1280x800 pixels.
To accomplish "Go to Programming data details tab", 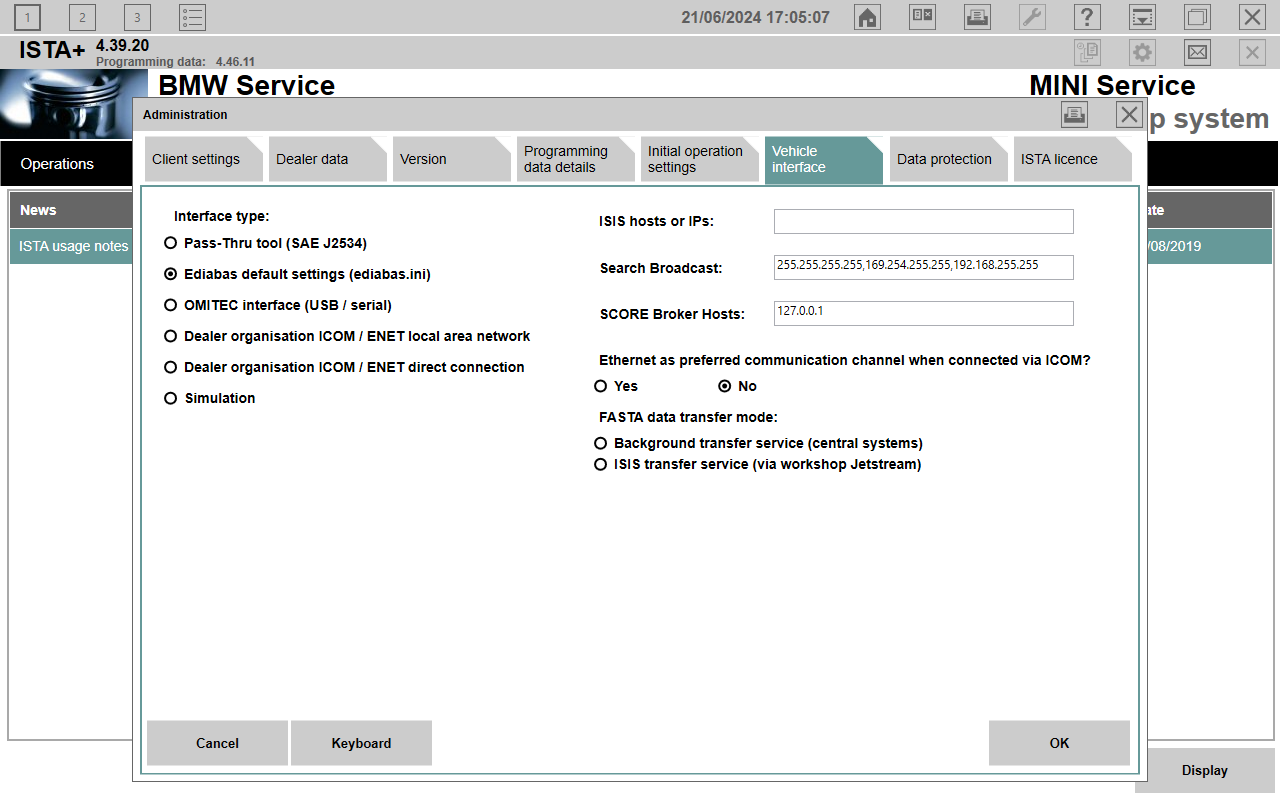I will click(x=576, y=159).
